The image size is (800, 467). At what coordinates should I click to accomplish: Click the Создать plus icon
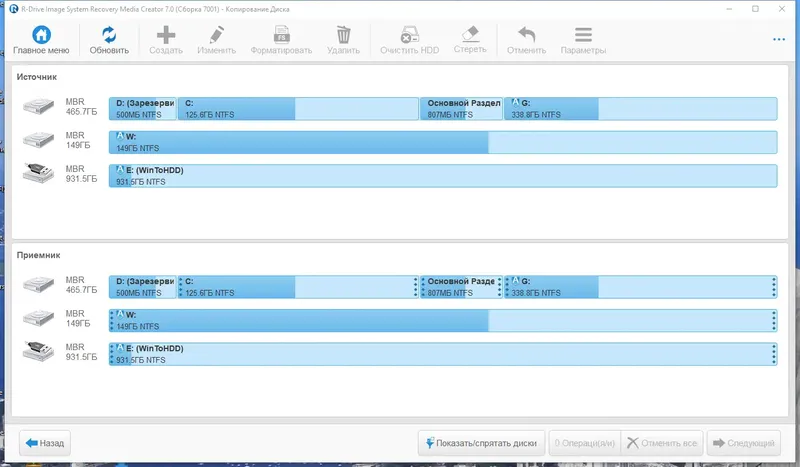pyautogui.click(x=166, y=35)
